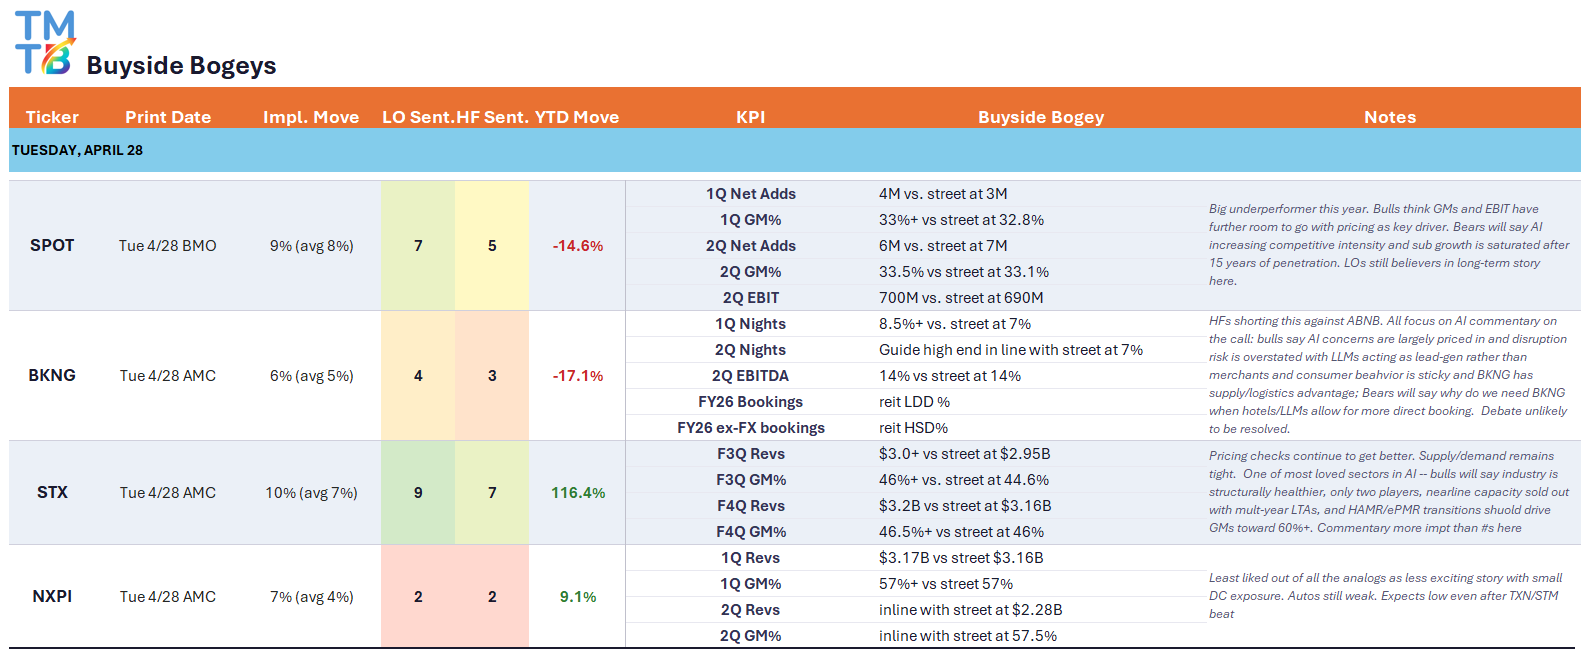Viewport: 1581px width, 654px height.
Task: Click the TMTB logo icon
Action: 45,43
